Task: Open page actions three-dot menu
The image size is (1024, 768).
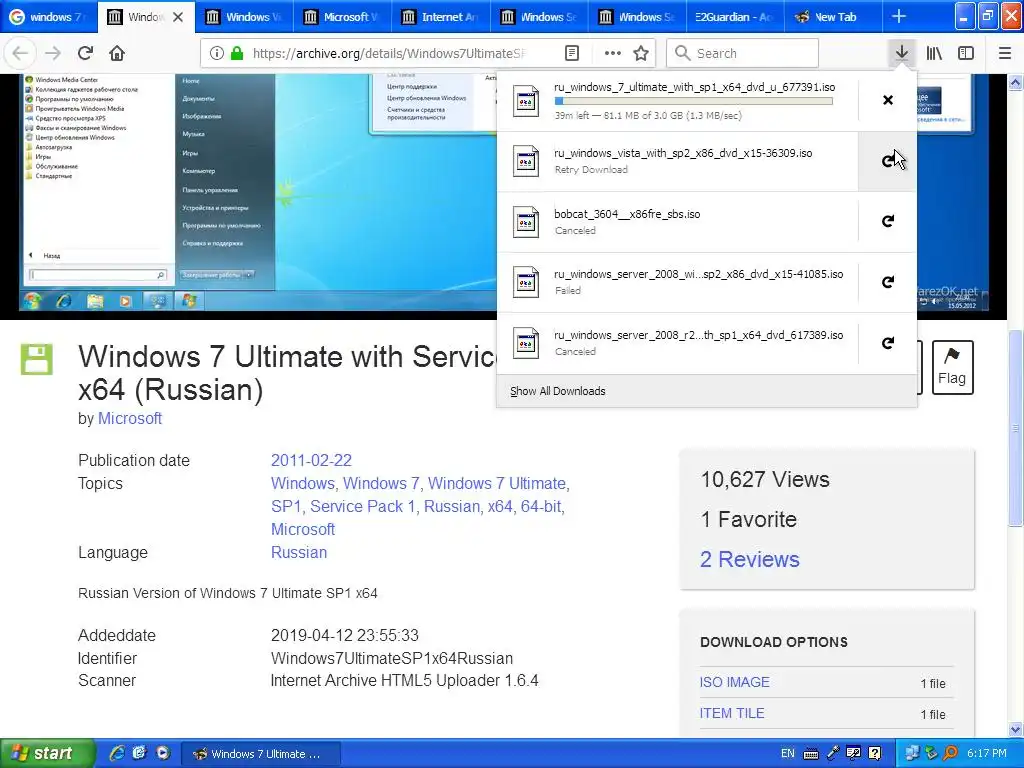Action: pos(613,53)
